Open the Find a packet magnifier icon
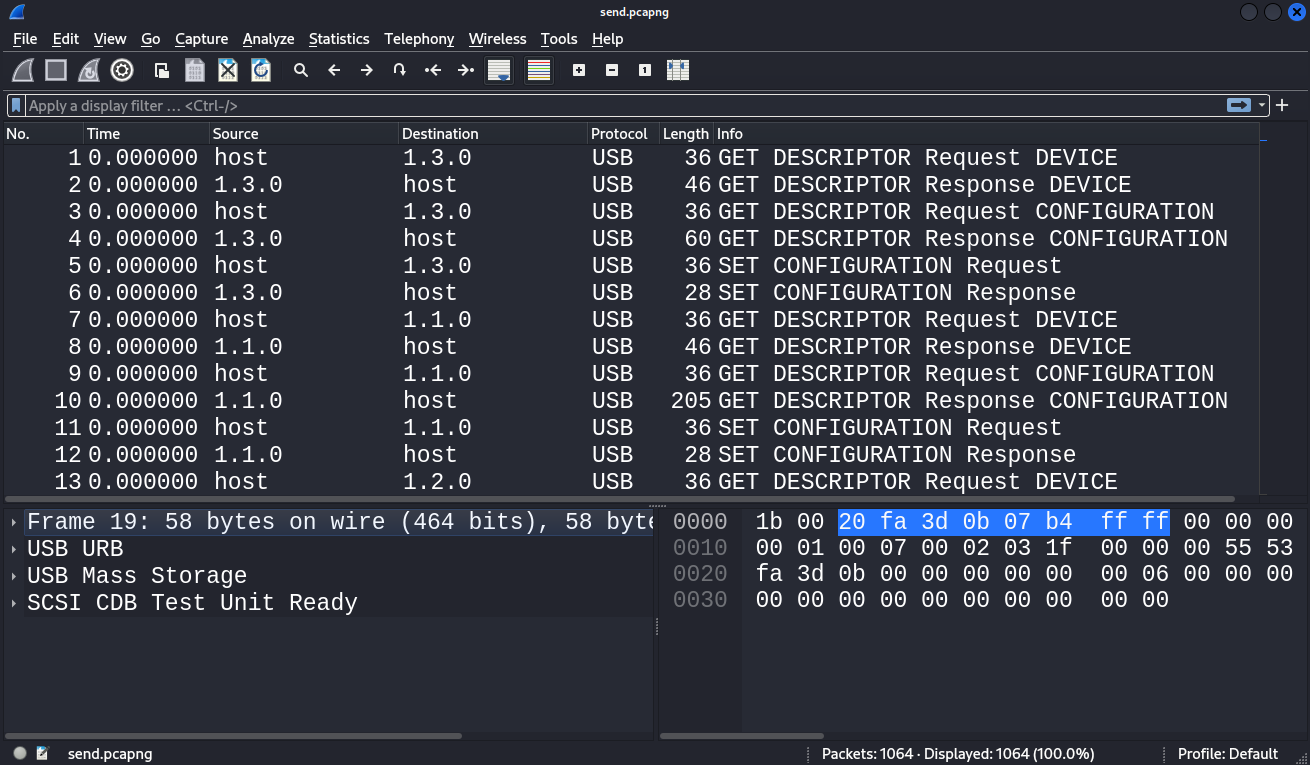 301,70
